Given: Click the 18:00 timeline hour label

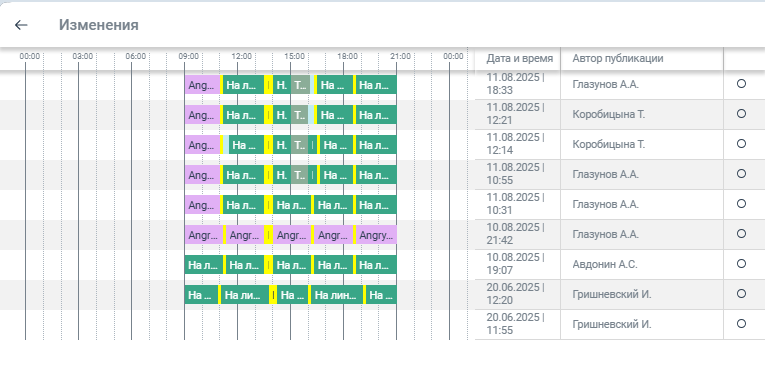Looking at the screenshot, I should 347,56.
